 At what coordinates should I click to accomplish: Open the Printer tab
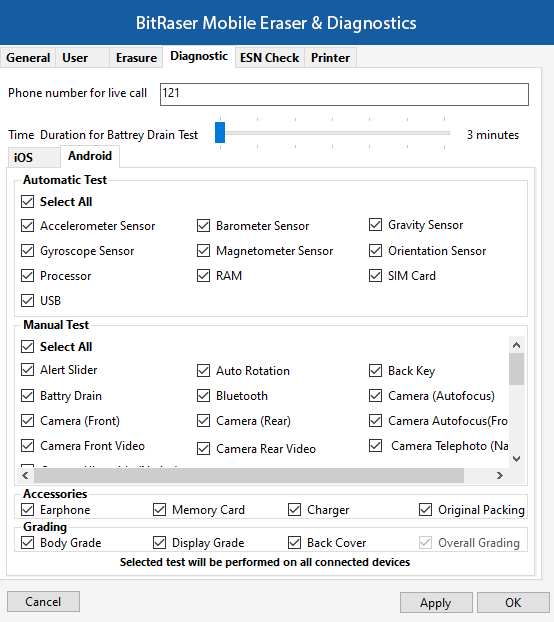click(330, 58)
